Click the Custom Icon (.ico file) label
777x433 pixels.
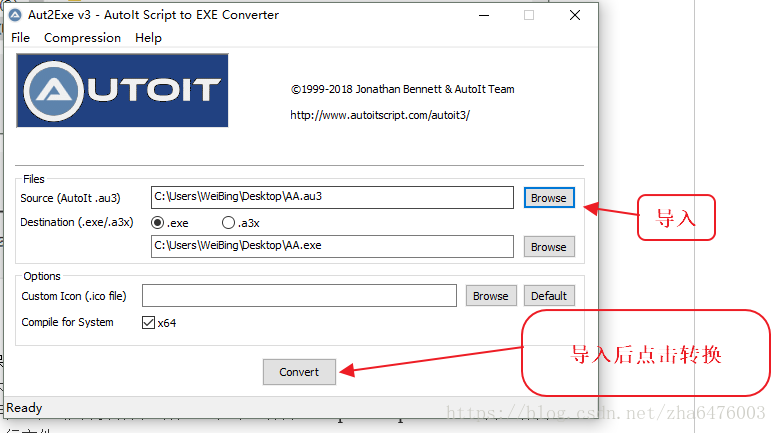click(x=74, y=296)
